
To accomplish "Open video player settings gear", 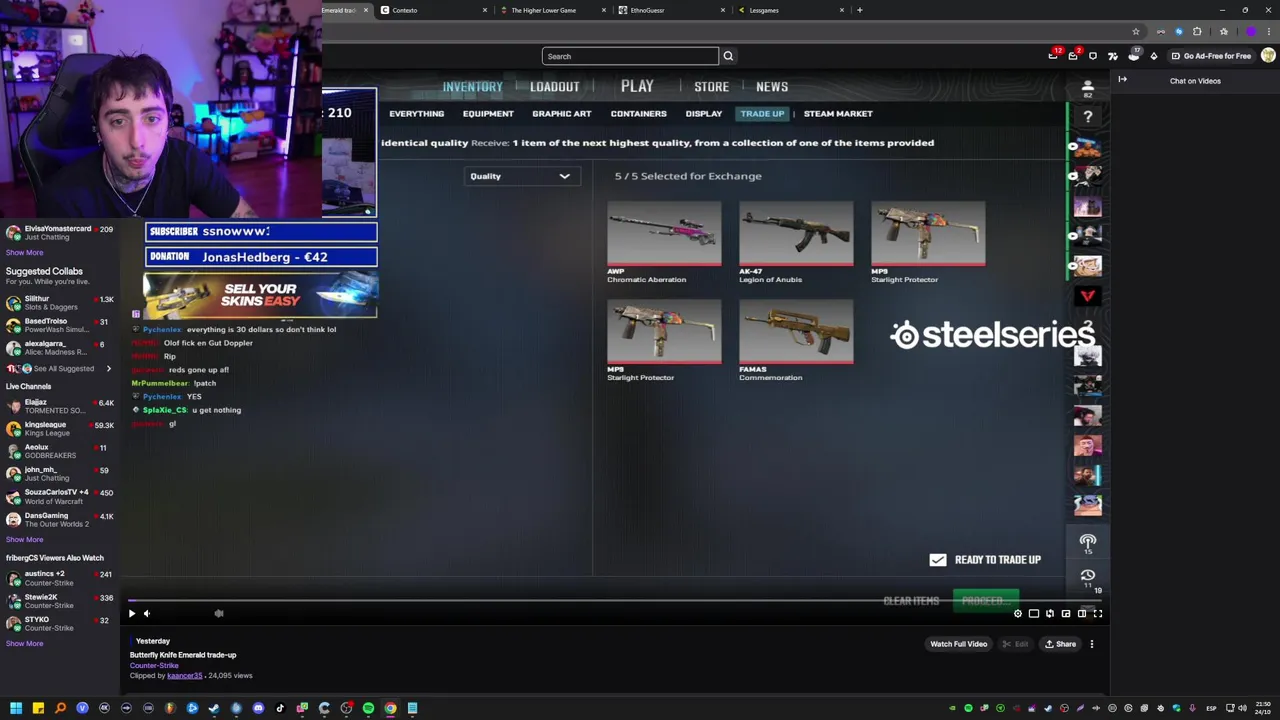I will point(1018,614).
